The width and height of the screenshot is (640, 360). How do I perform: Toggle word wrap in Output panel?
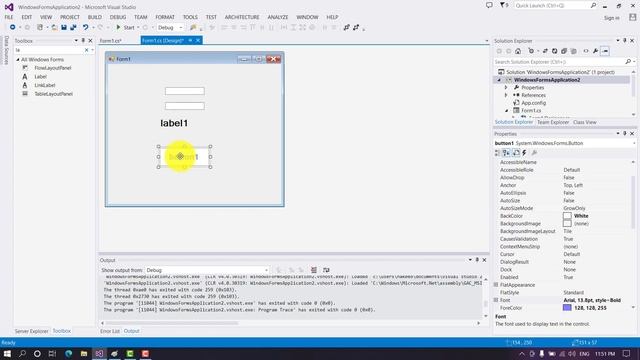coord(326,270)
